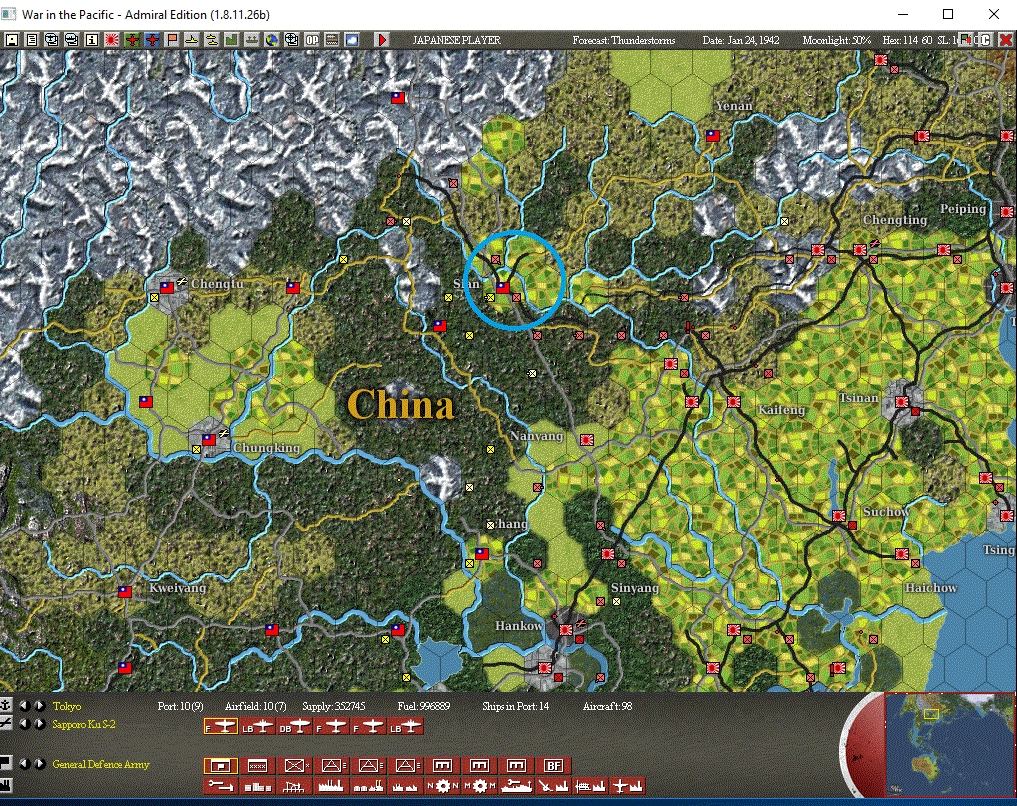Click previous unit arrow beside General Defence Army
Viewport: 1017px width, 806px height.
(25, 764)
